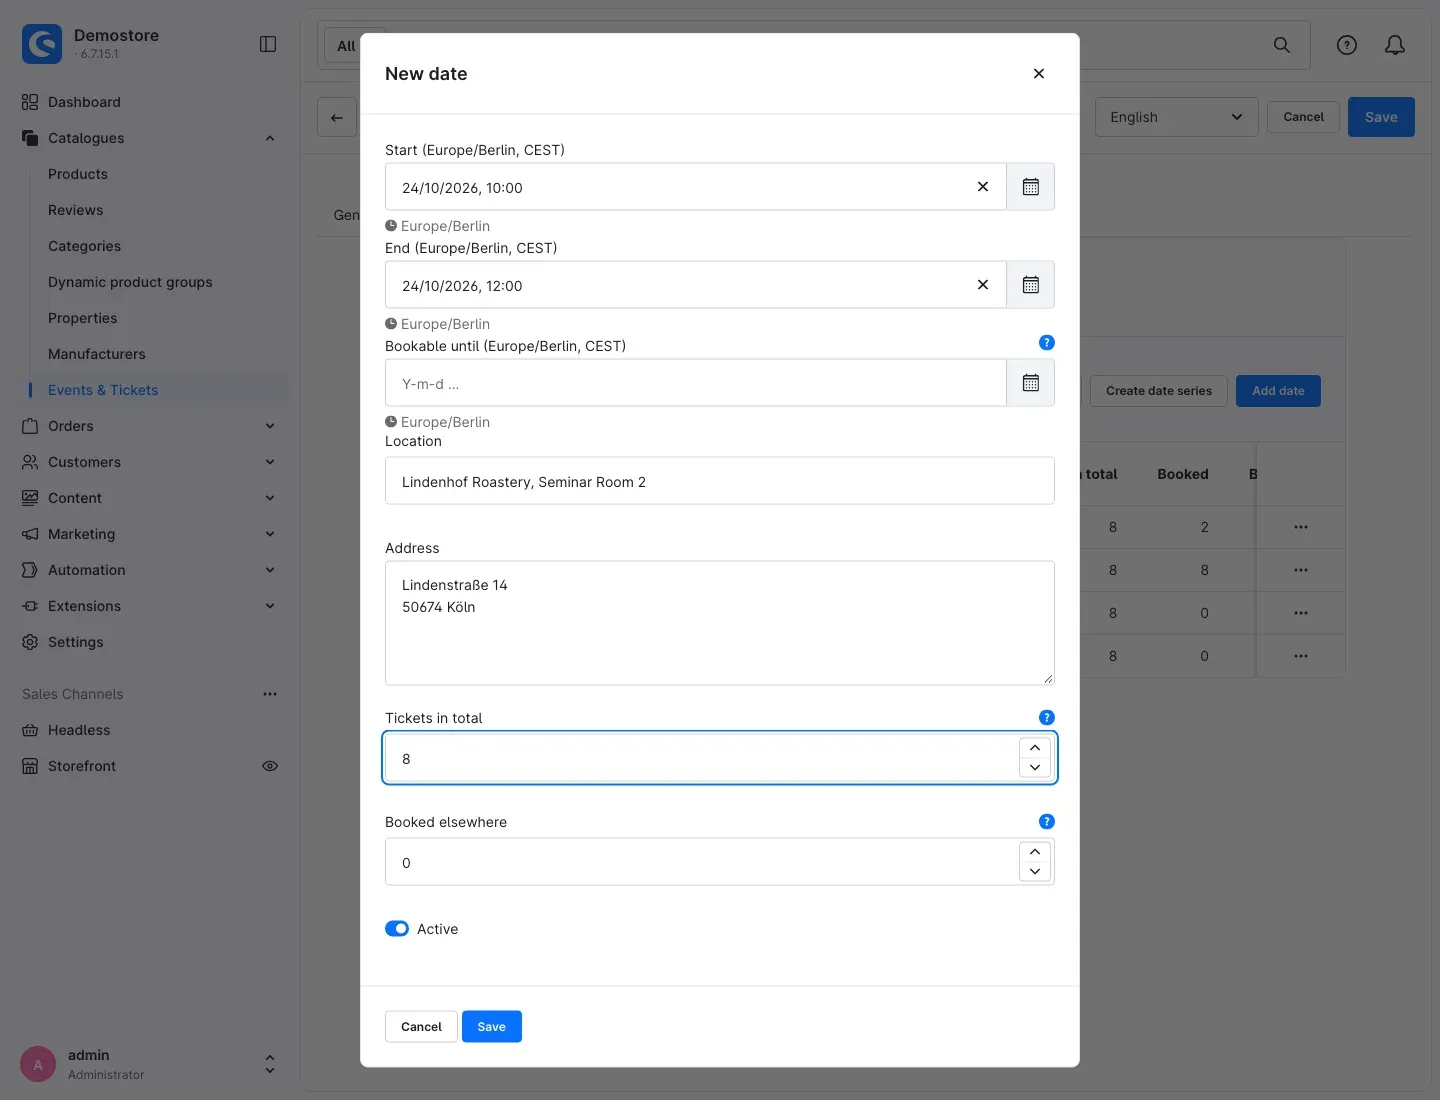Show help for Booked elsewhere
The height and width of the screenshot is (1100, 1440).
pyautogui.click(x=1047, y=822)
